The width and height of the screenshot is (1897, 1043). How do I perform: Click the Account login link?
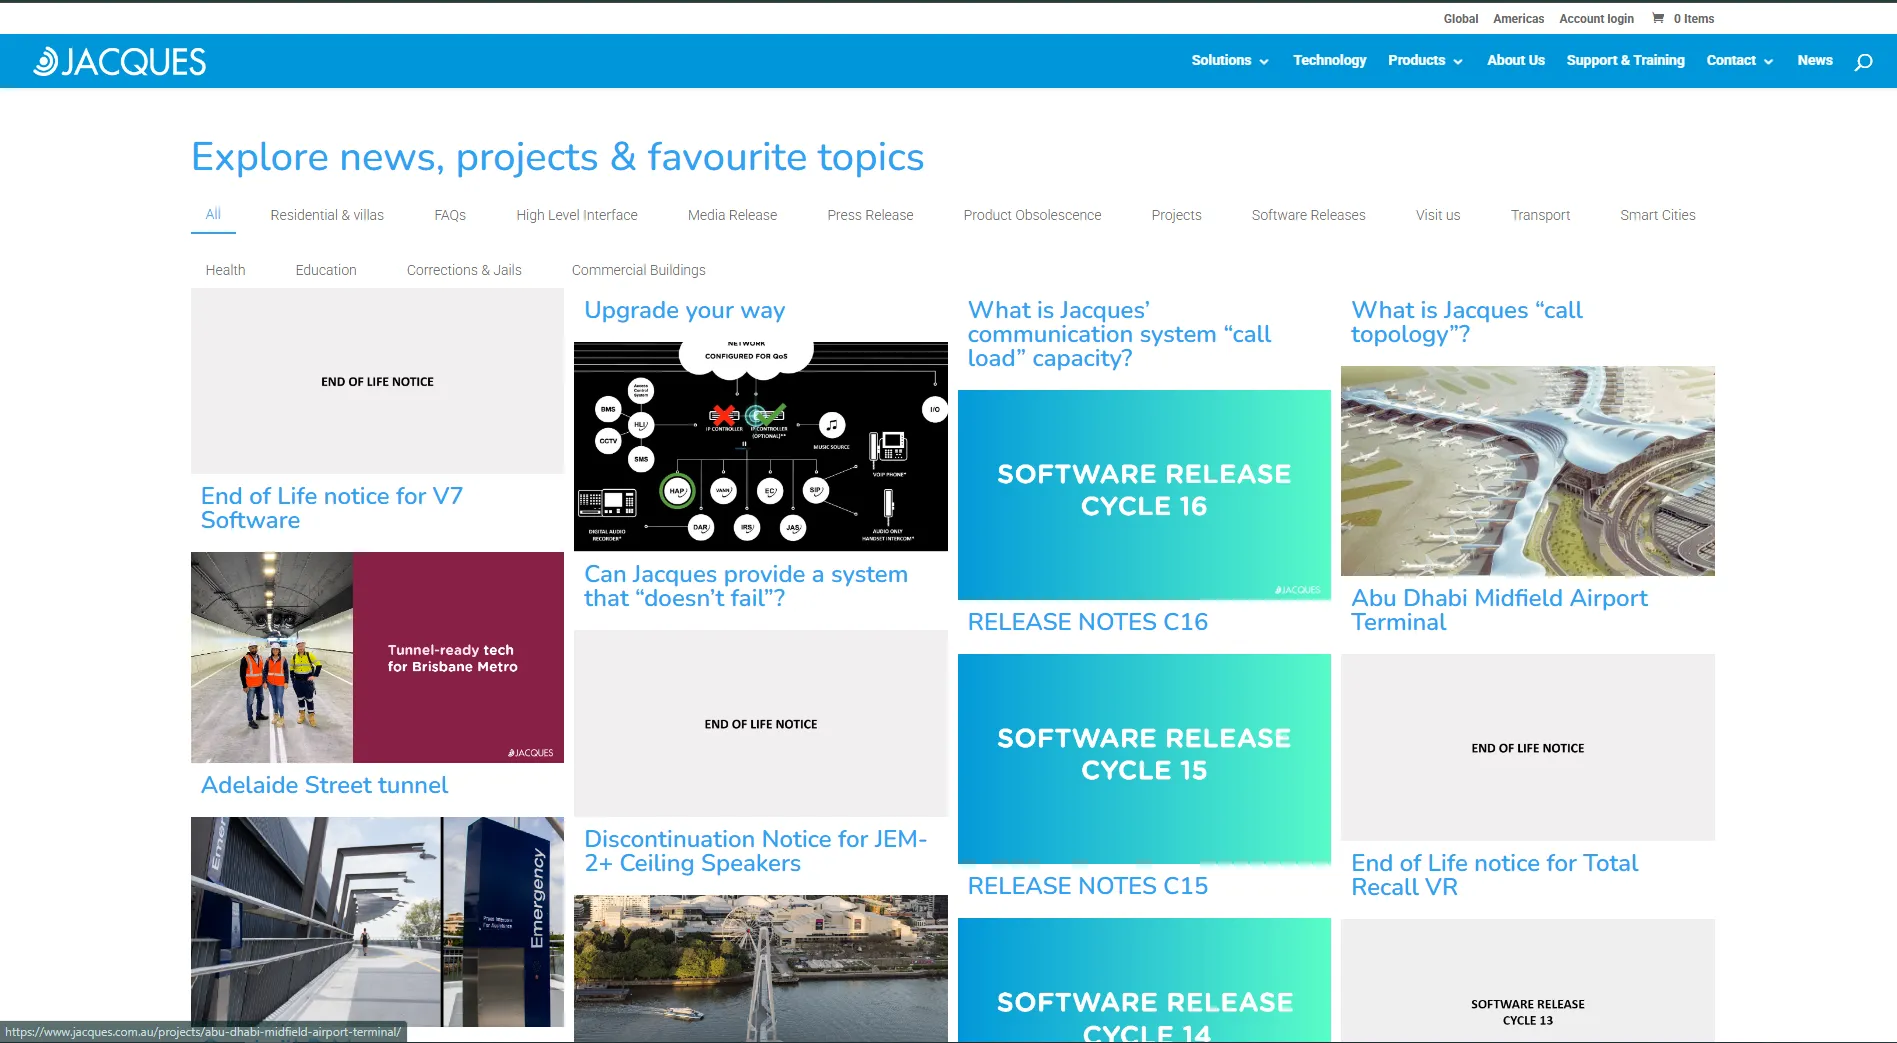coord(1596,18)
